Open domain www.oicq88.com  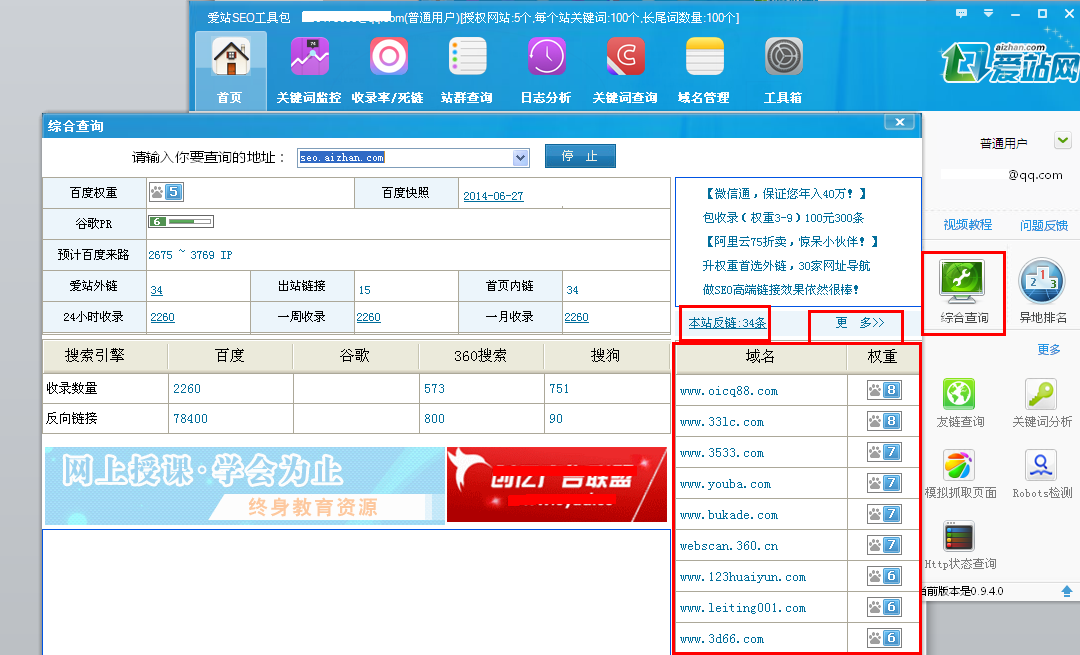[729, 391]
